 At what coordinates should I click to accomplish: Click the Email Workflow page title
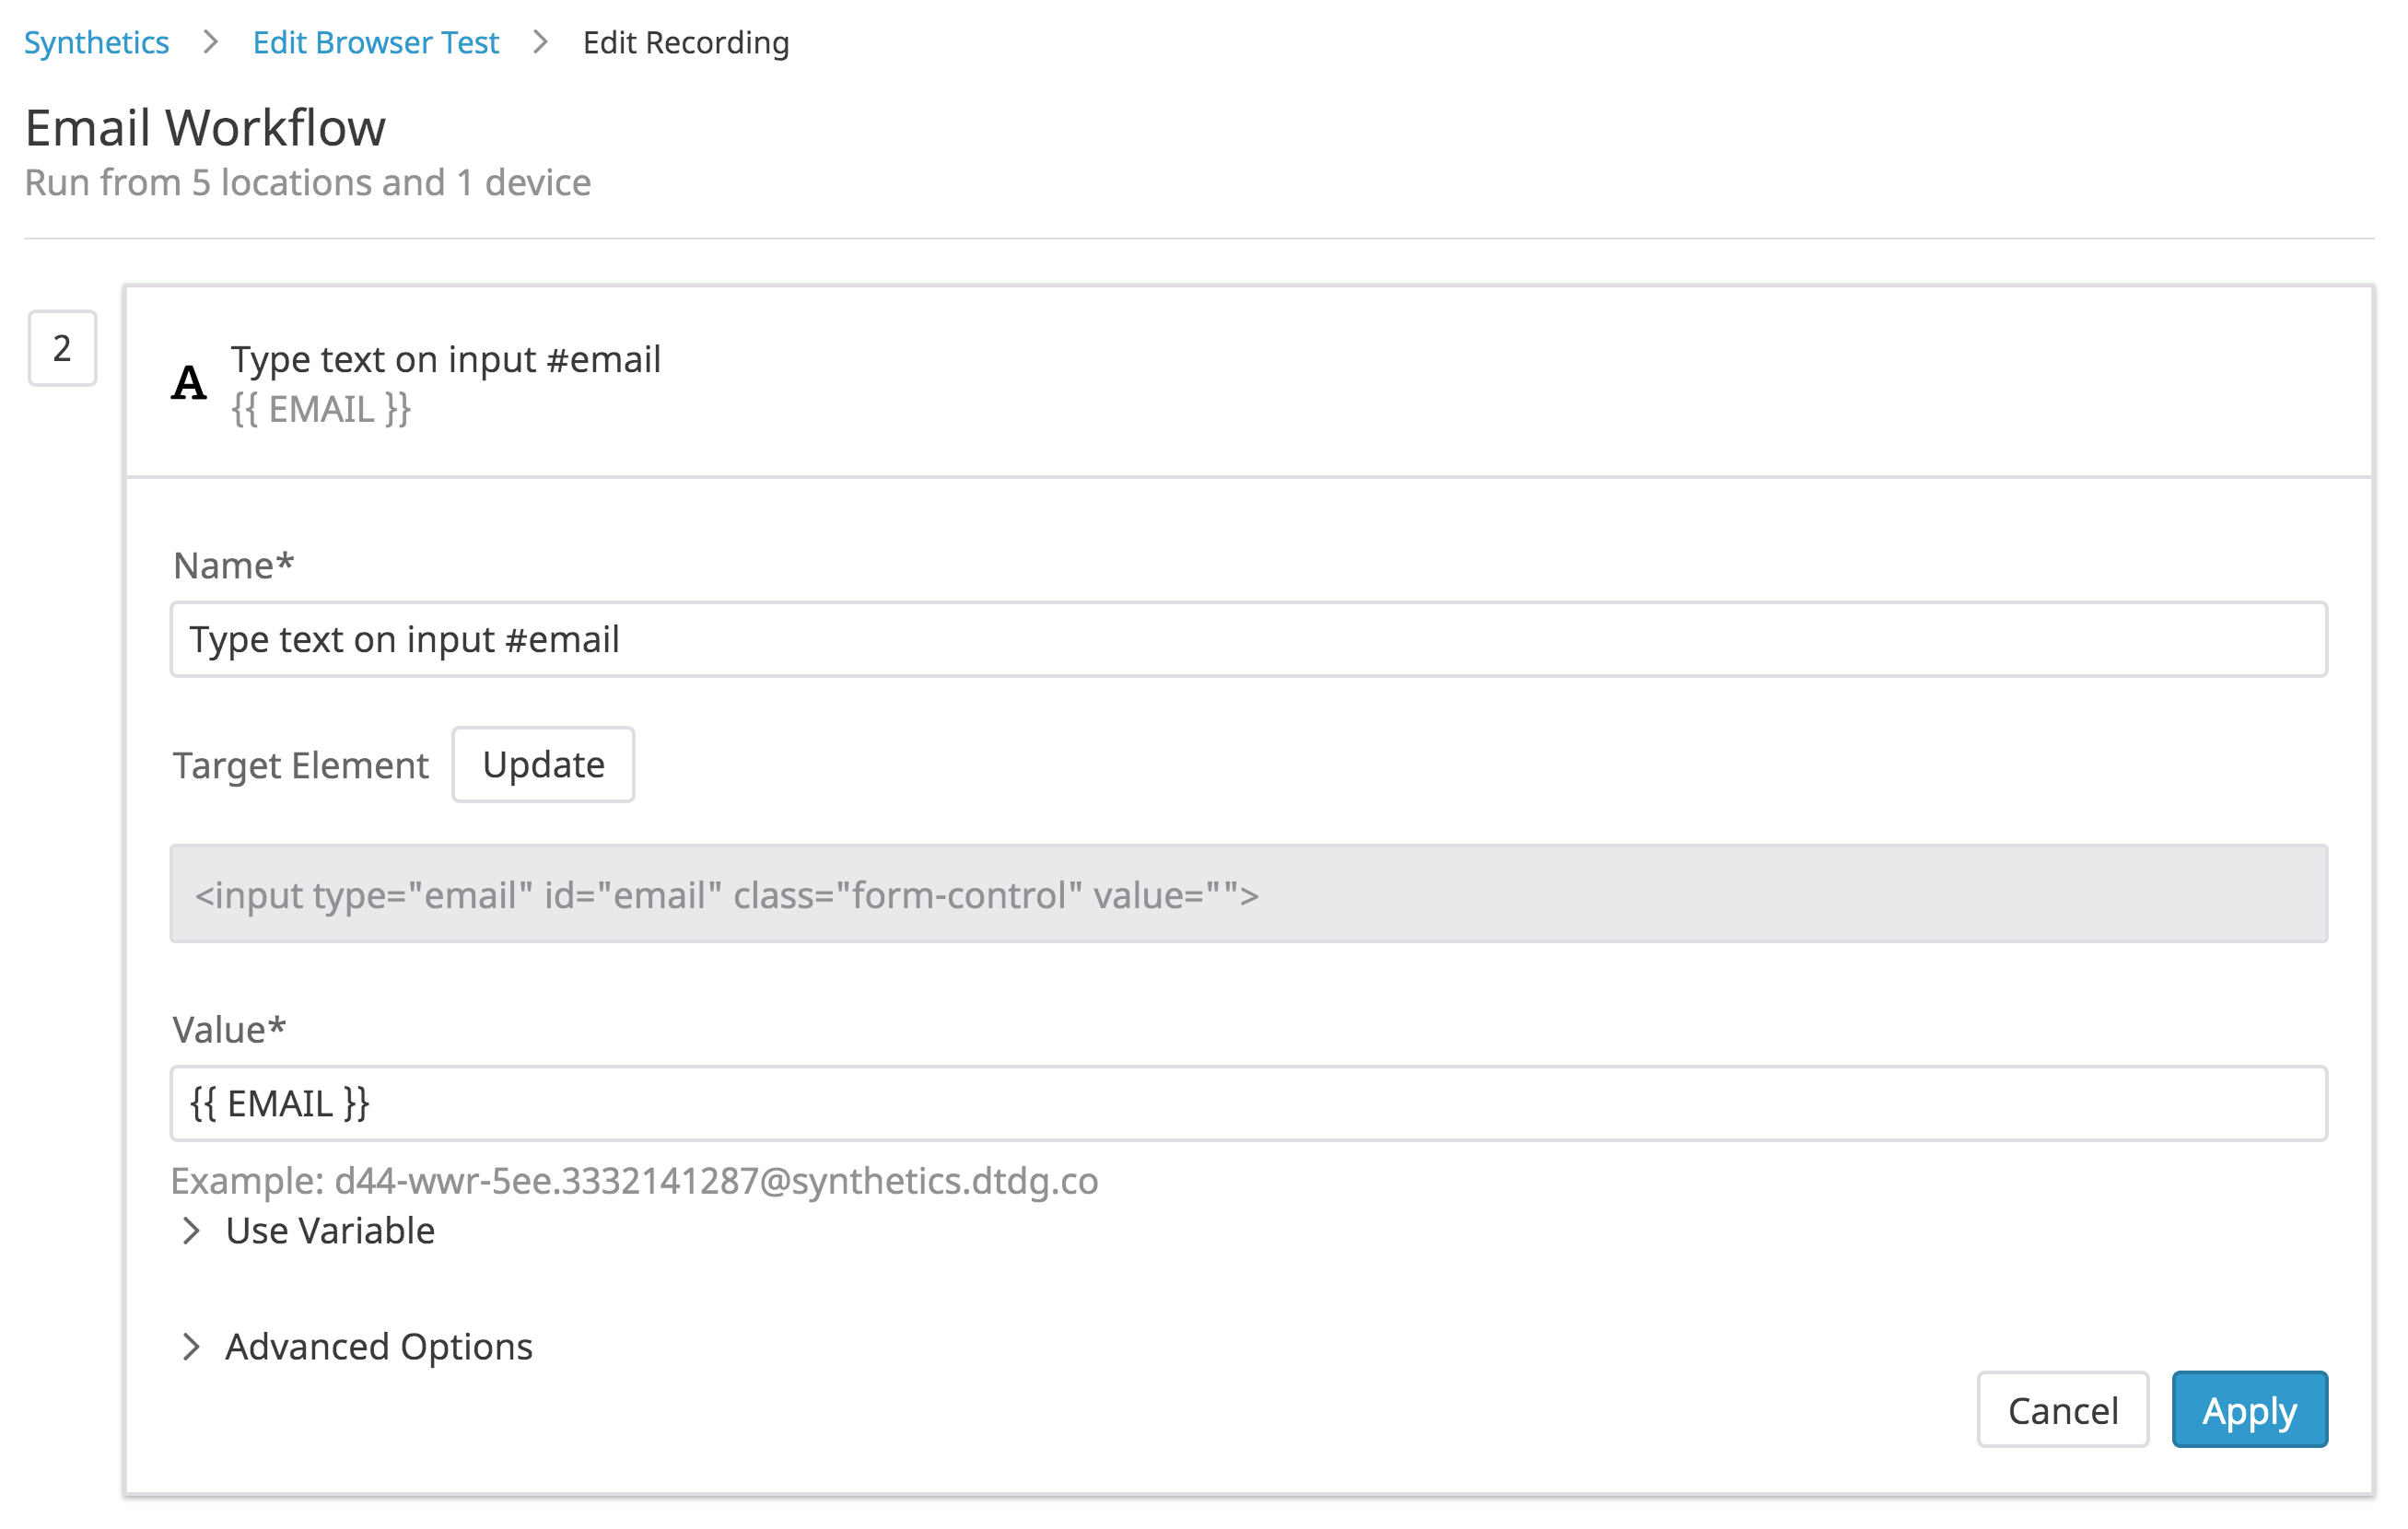pyautogui.click(x=204, y=126)
